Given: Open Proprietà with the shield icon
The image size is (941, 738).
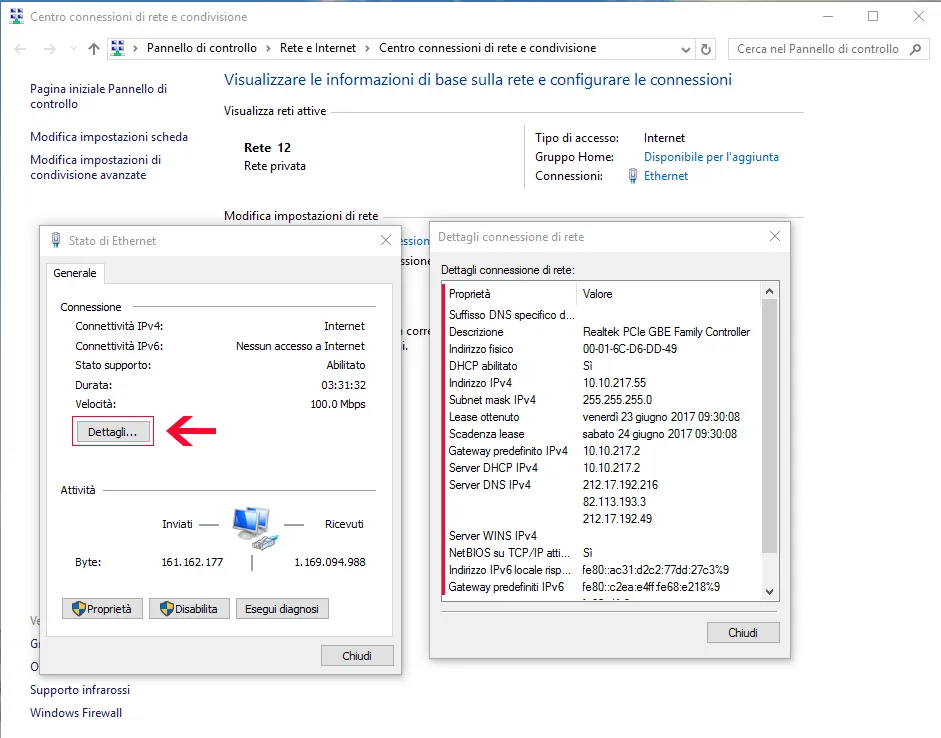Looking at the screenshot, I should coord(102,608).
